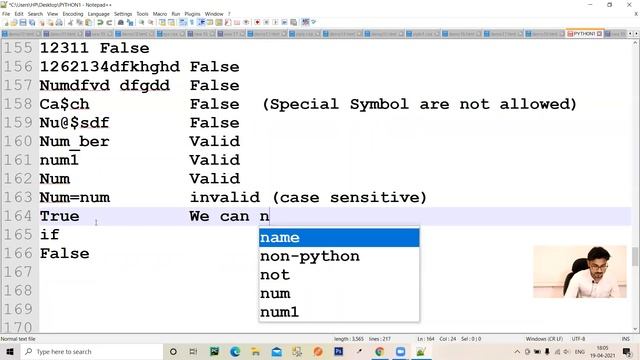Open the Macro menu
Viewport: 640px width, 360px height.
tap(160, 14)
